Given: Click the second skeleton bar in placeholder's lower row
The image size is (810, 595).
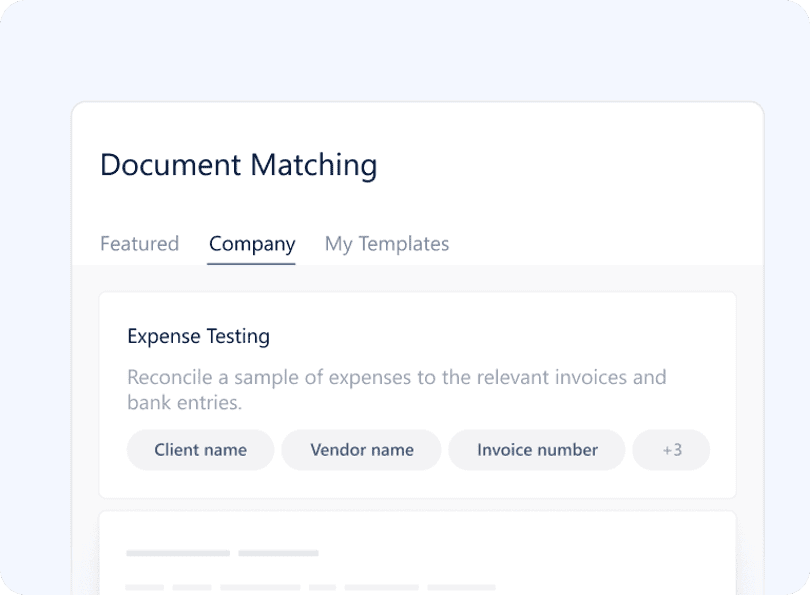Looking at the screenshot, I should 192,587.
